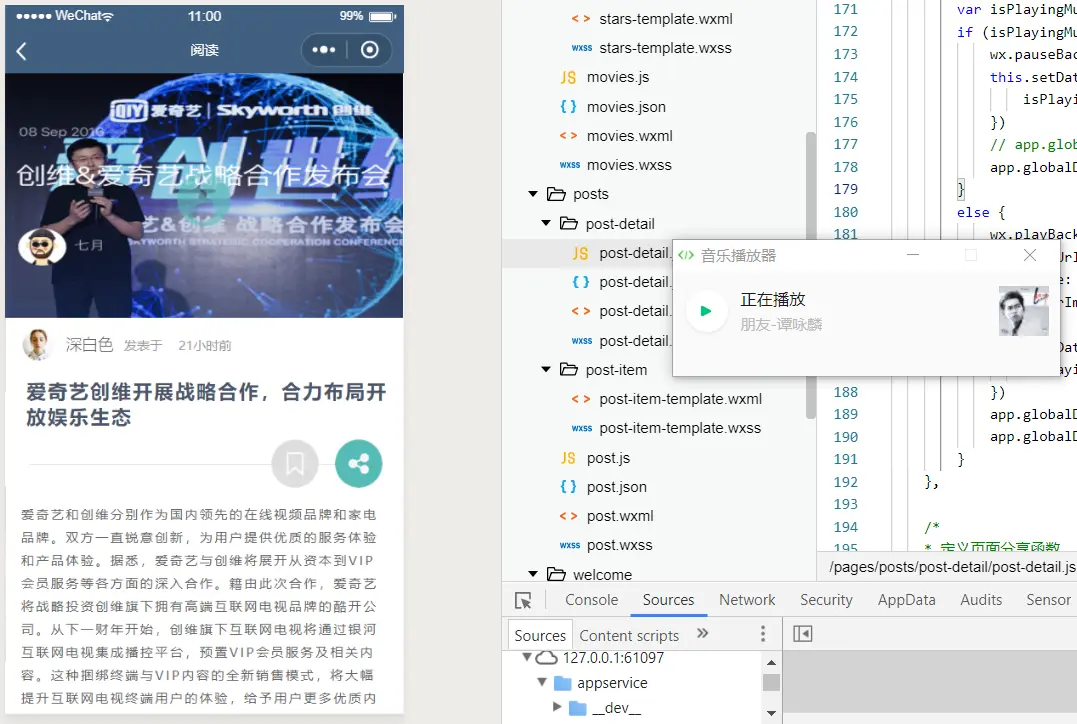The image size is (1077, 724).
Task: Collapse the 127.0.0.1:61097 node
Action: [528, 657]
